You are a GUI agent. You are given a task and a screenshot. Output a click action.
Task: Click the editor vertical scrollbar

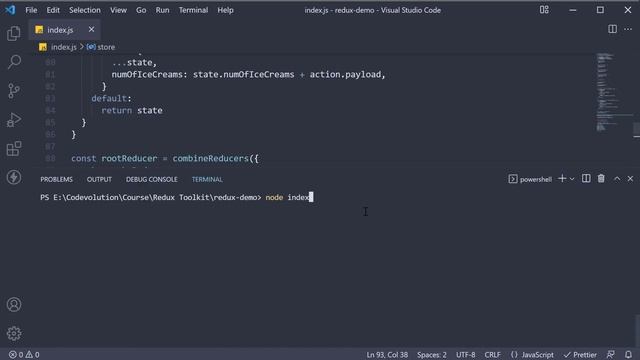click(636, 130)
